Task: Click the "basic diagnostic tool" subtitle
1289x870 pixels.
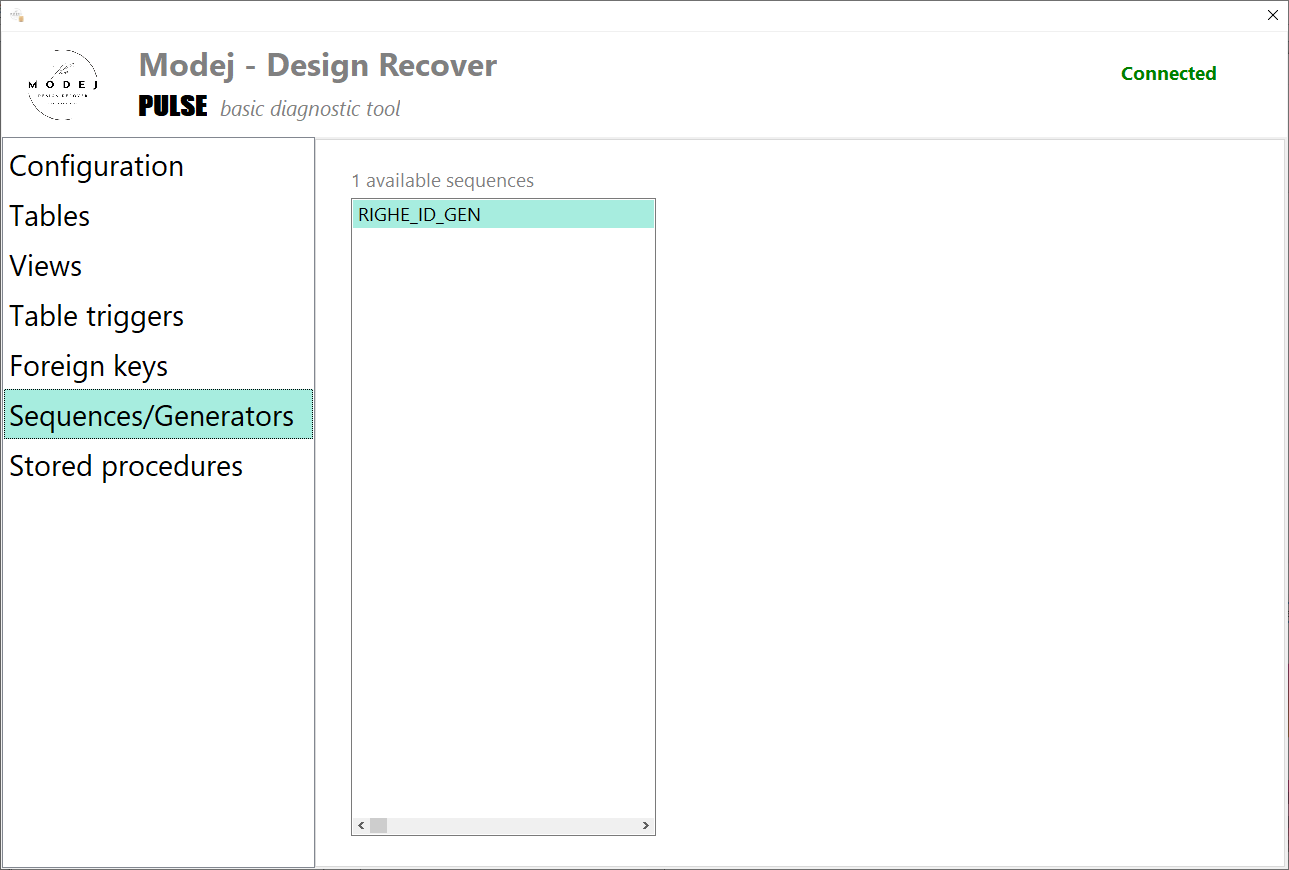Action: (x=310, y=109)
